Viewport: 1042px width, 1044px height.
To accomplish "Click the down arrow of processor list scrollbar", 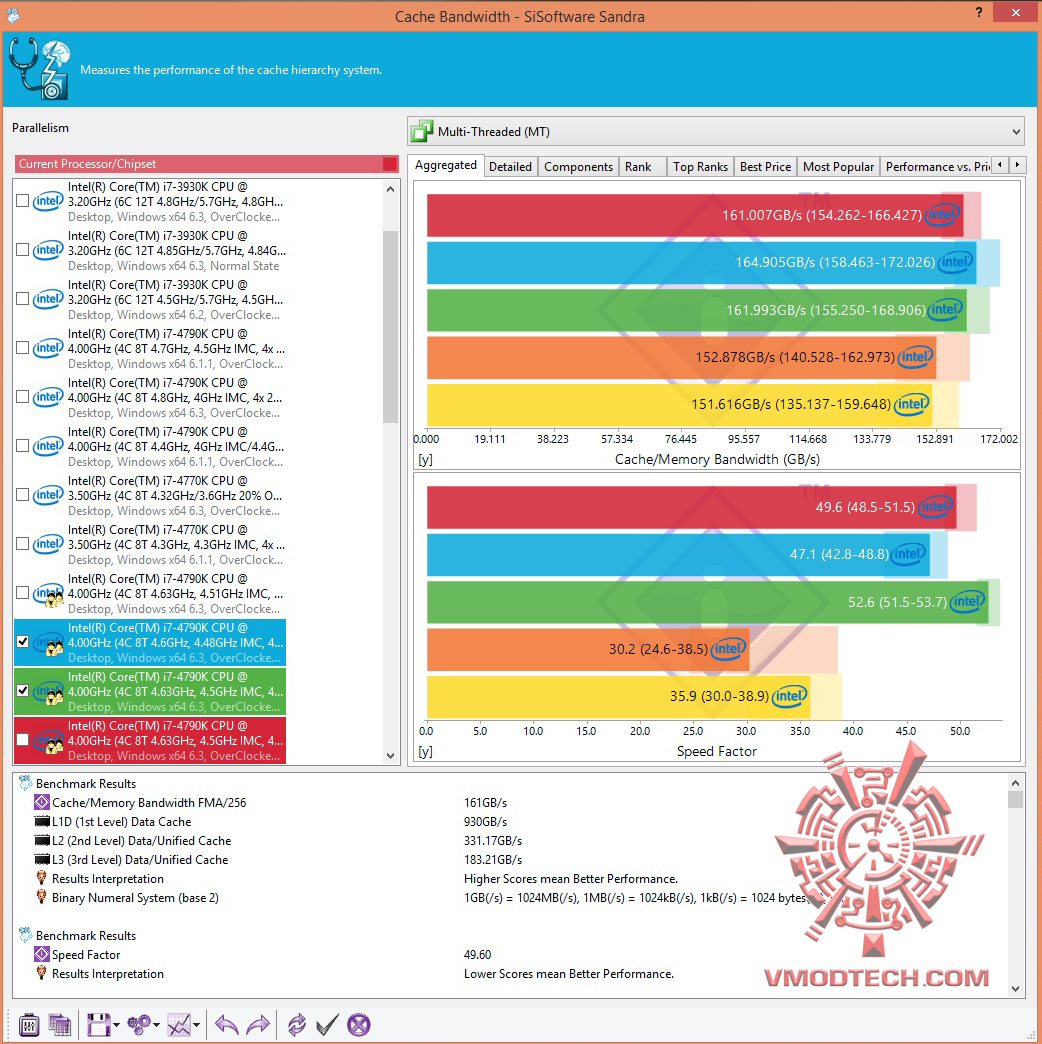I will (x=391, y=756).
